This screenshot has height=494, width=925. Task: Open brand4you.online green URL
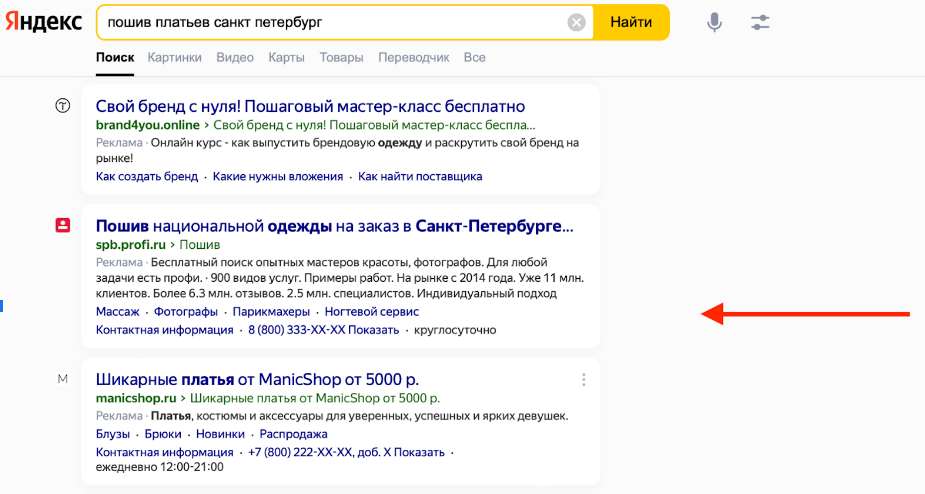[x=147, y=125]
